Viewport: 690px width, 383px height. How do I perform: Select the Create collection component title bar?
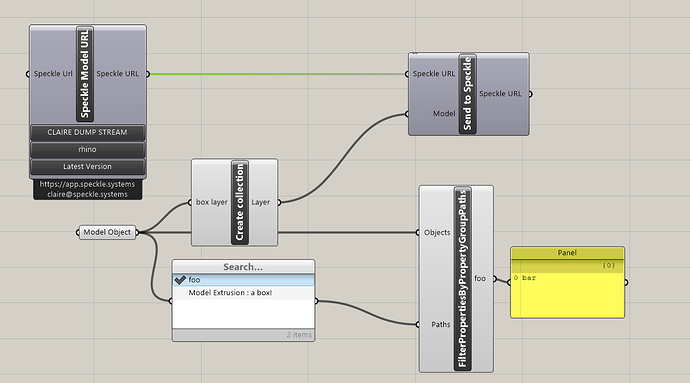coord(240,203)
